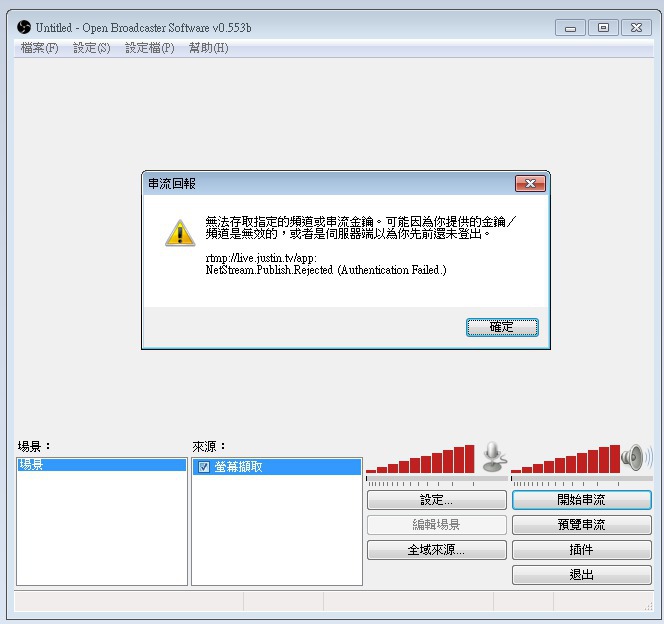Click the warning icon in the dialog
Screen dimensions: 664x624
[x=180, y=233]
